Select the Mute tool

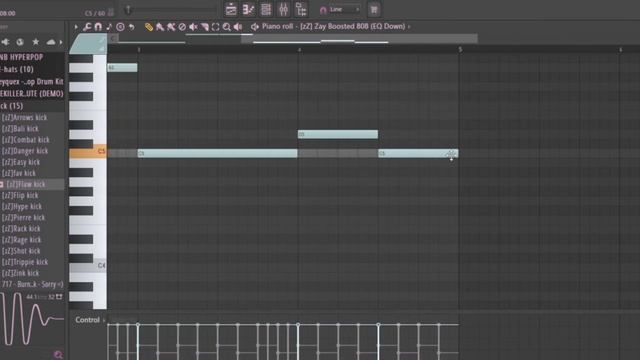(x=193, y=27)
